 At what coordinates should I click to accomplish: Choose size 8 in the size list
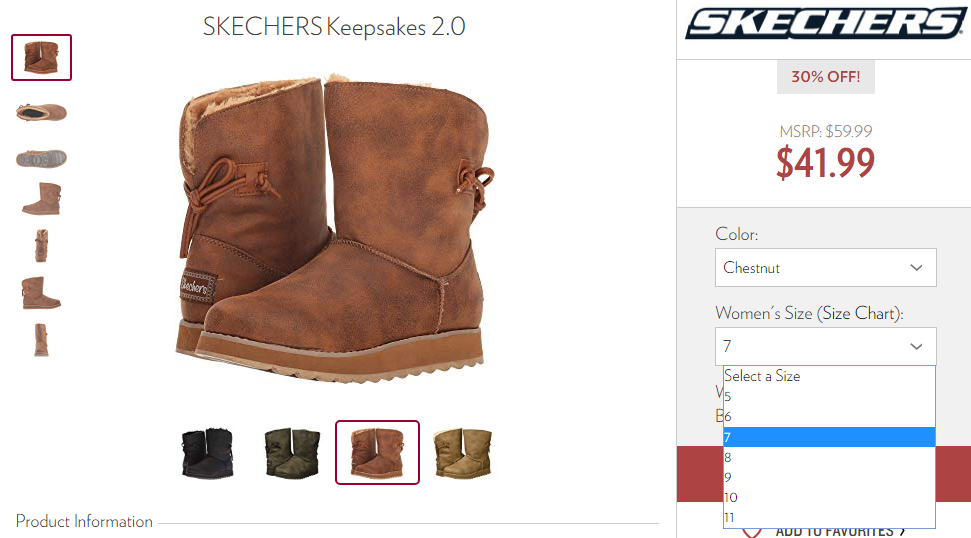pos(829,458)
